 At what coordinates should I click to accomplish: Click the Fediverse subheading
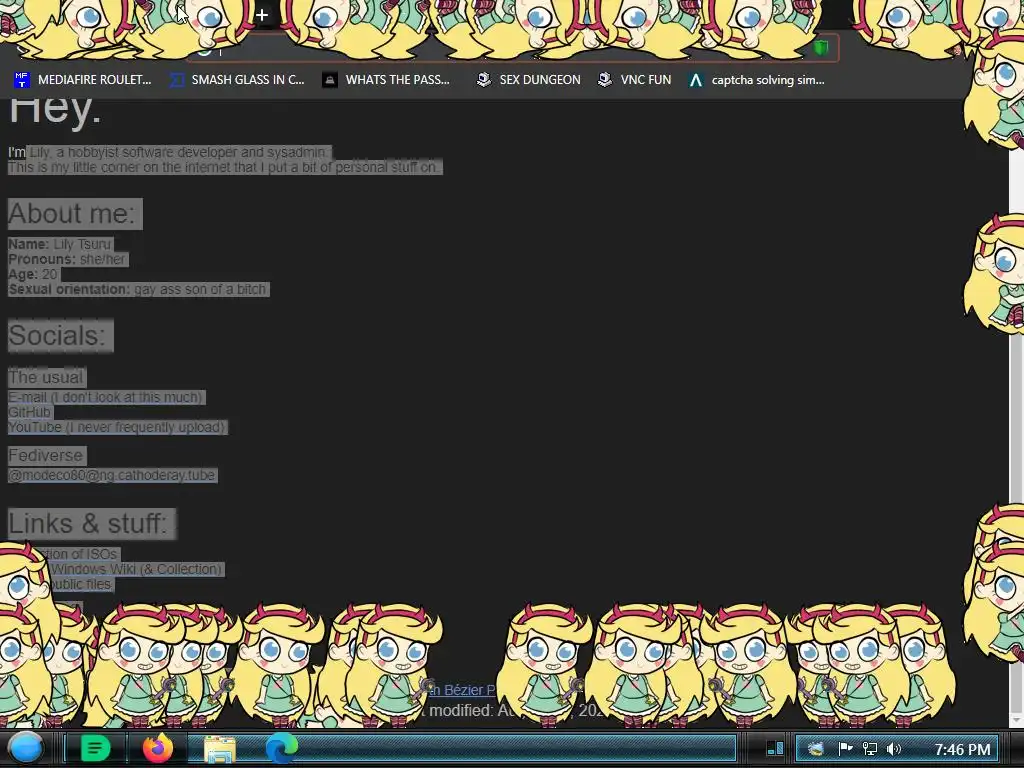46,455
